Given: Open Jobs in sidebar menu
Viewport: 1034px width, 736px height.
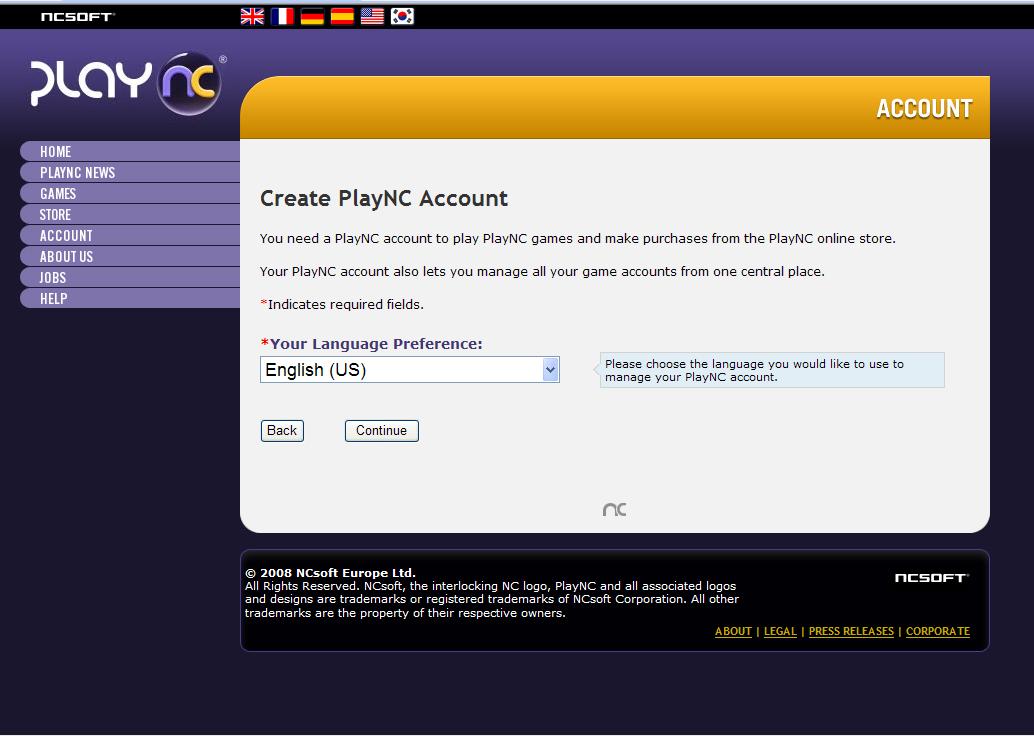Looking at the screenshot, I should (x=131, y=278).
